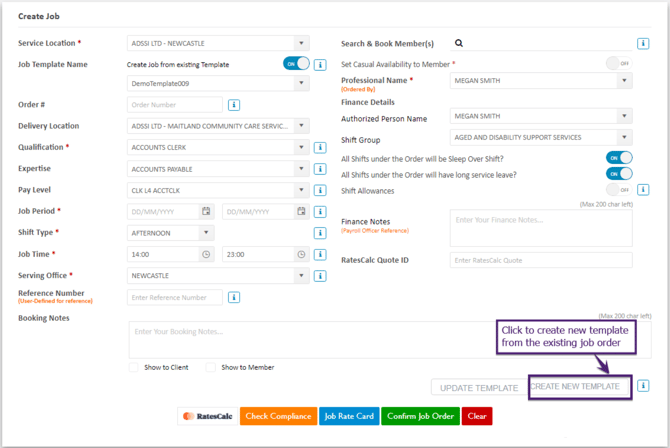Open clock picker for 14:00 start time
670x448 pixels.
point(206,254)
